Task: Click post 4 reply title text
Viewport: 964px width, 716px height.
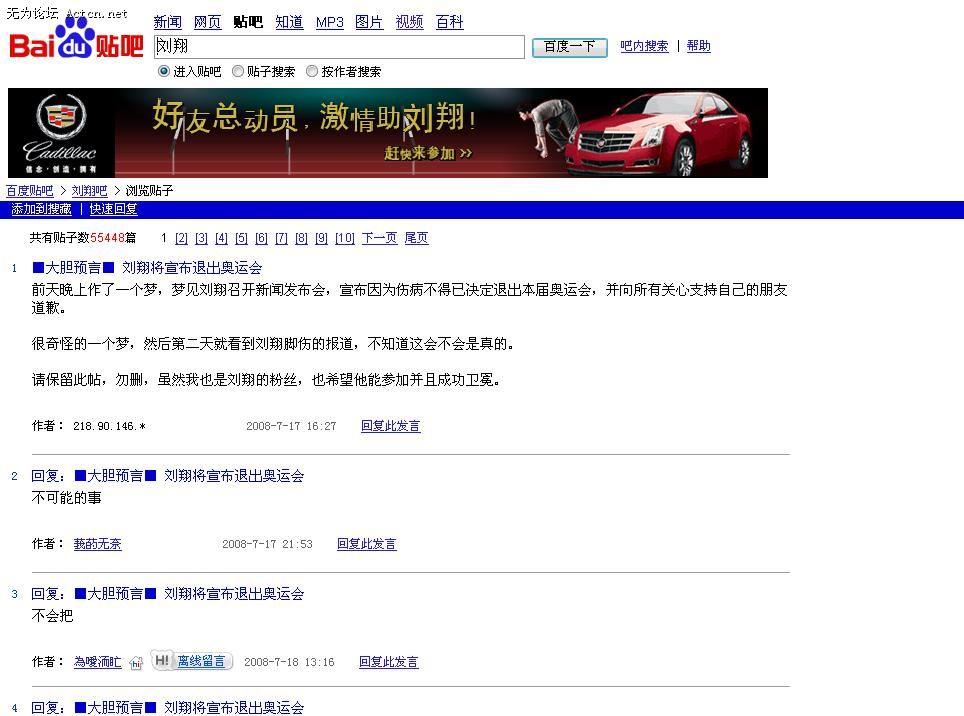Action: (168, 707)
